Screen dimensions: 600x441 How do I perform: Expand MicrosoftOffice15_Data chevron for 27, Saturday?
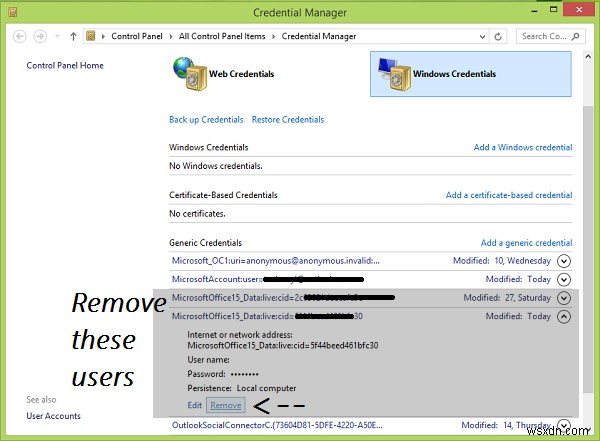(x=564, y=298)
